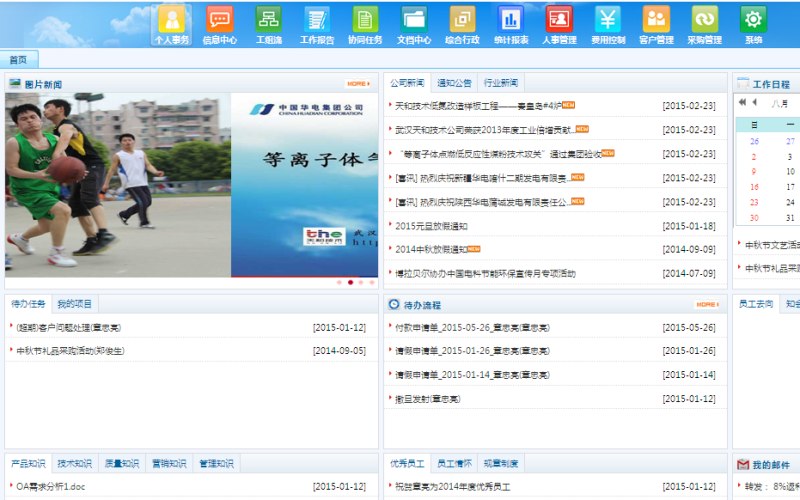Image resolution: width=800 pixels, height=500 pixels.
Task: Select the 产品知识 tab
Action: (28, 463)
